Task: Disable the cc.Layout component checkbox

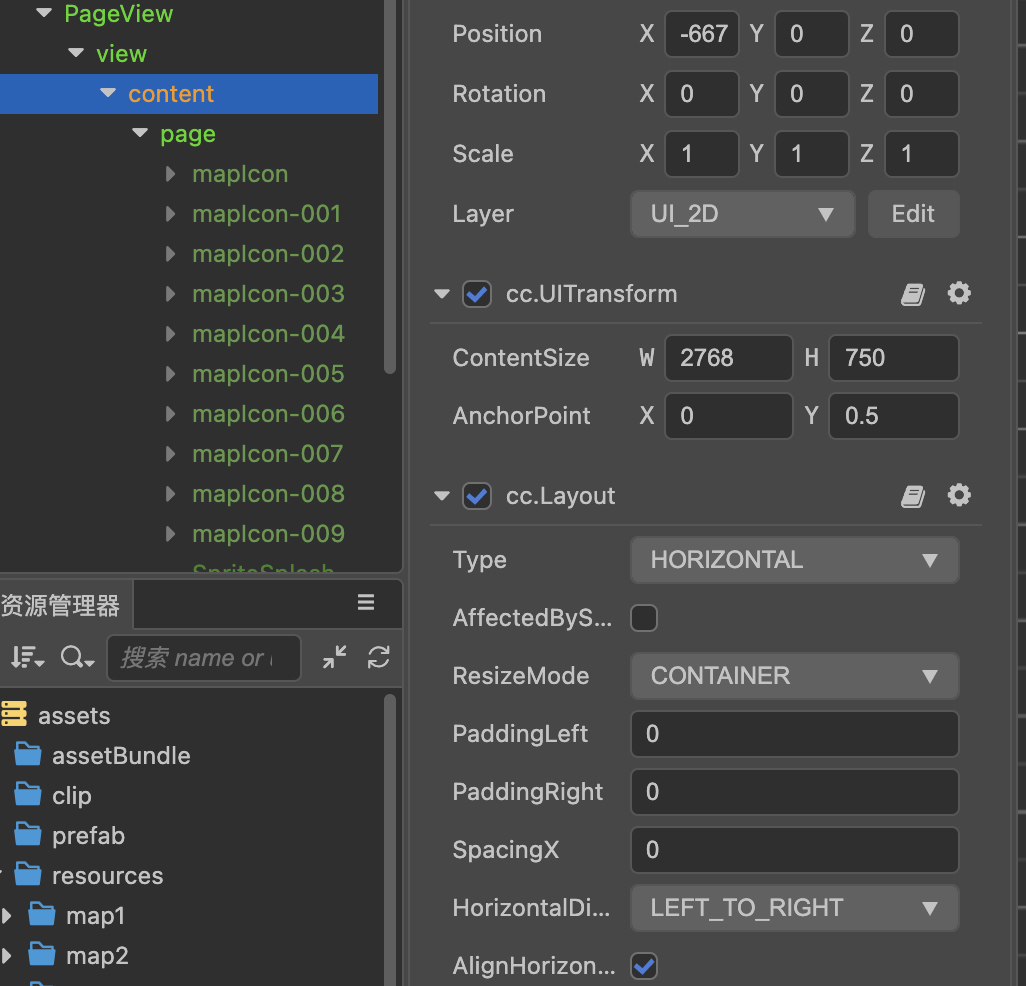Action: pyautogui.click(x=477, y=496)
